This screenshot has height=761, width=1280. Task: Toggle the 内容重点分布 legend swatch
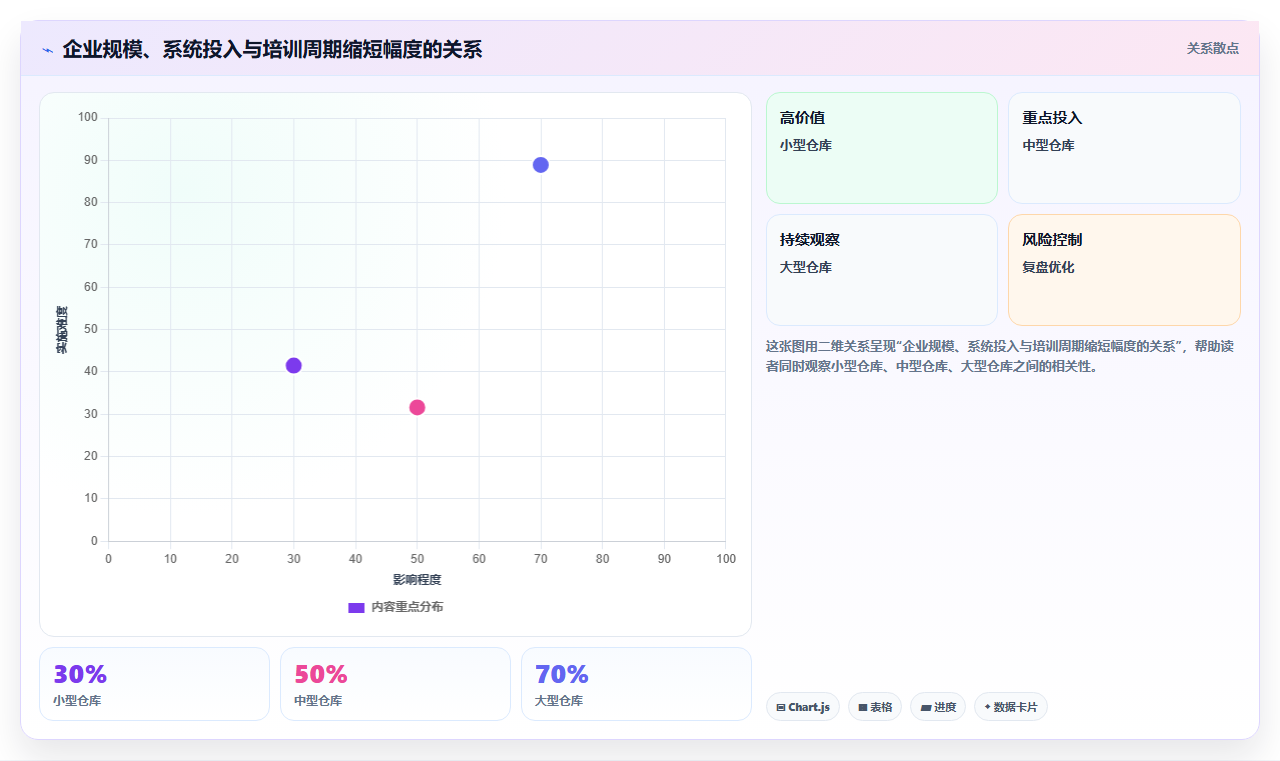[356, 607]
